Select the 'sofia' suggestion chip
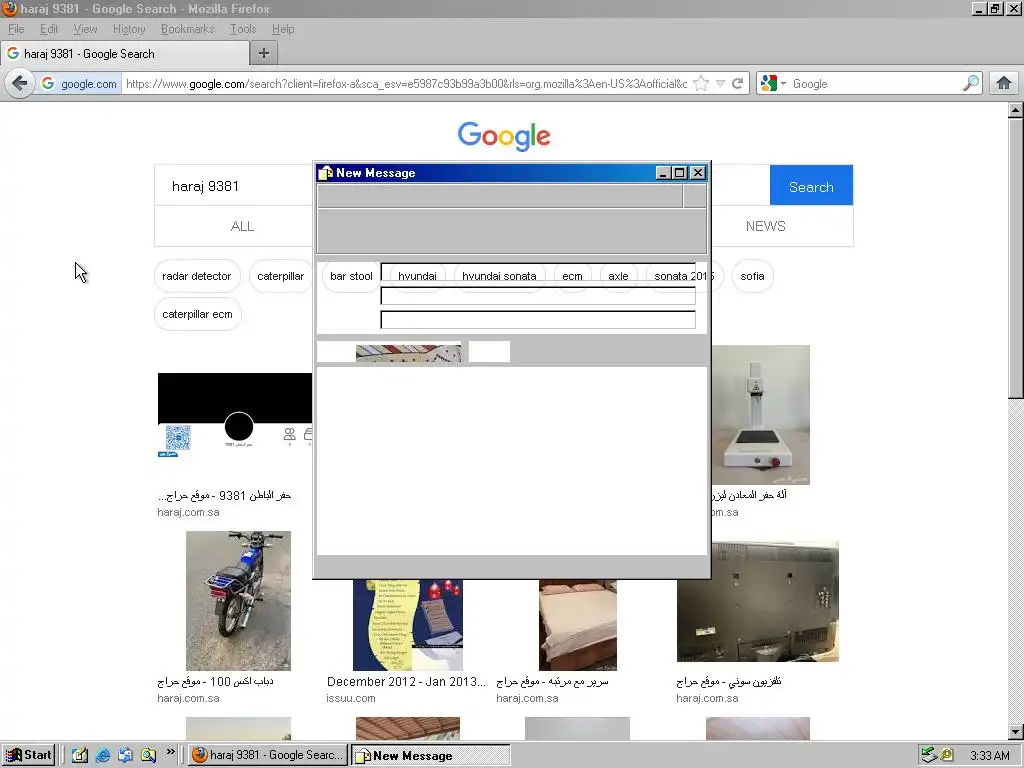 point(752,276)
